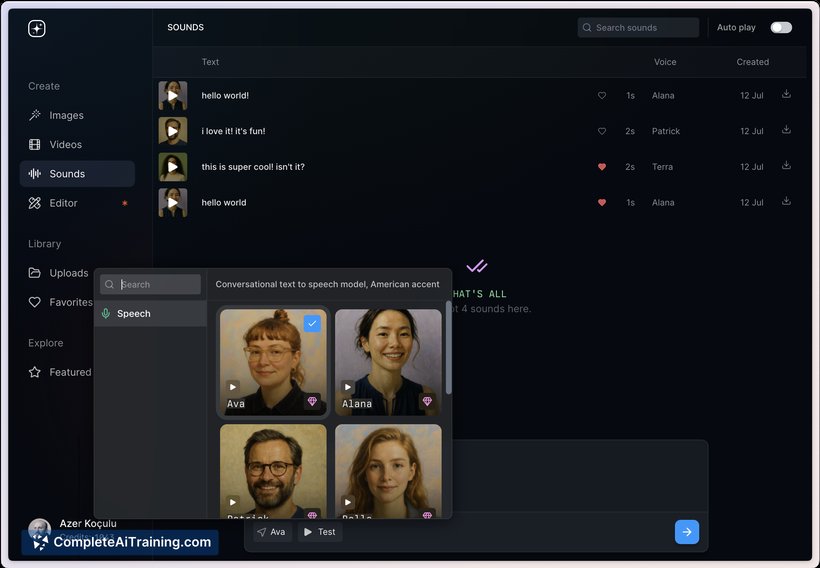
Task: Click the voice list scrollbar
Action: pos(448,348)
